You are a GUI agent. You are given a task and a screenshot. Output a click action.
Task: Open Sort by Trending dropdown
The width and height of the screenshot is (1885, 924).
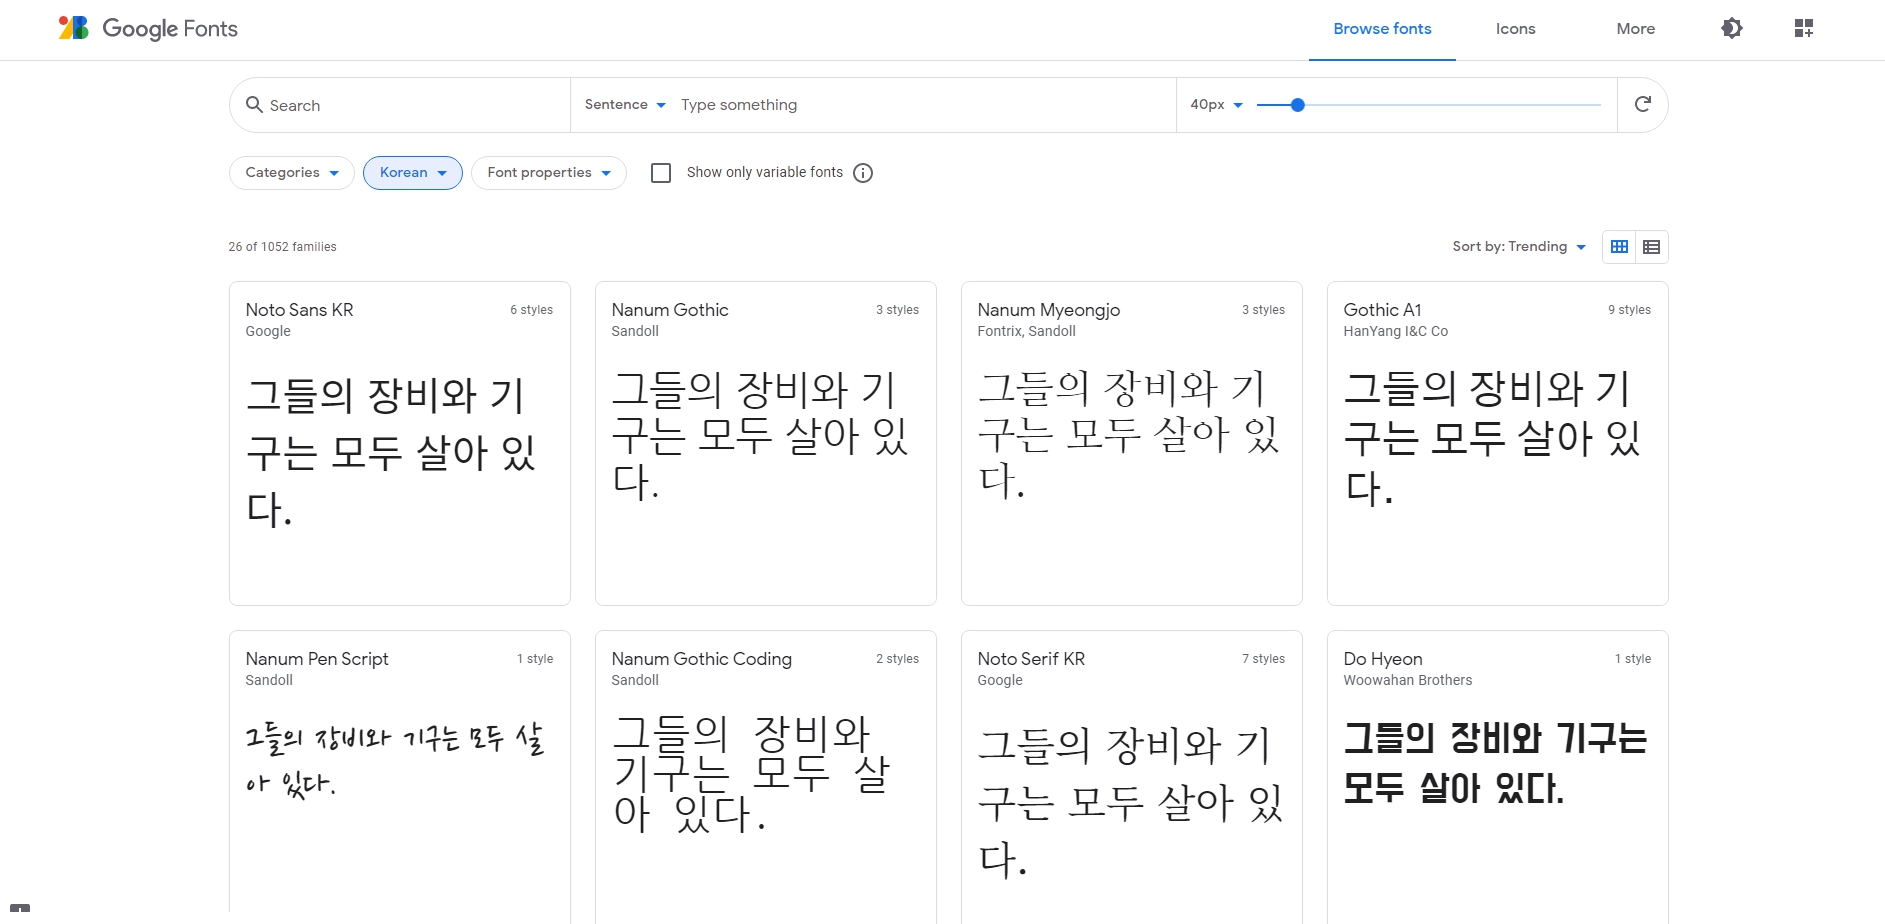point(1518,247)
